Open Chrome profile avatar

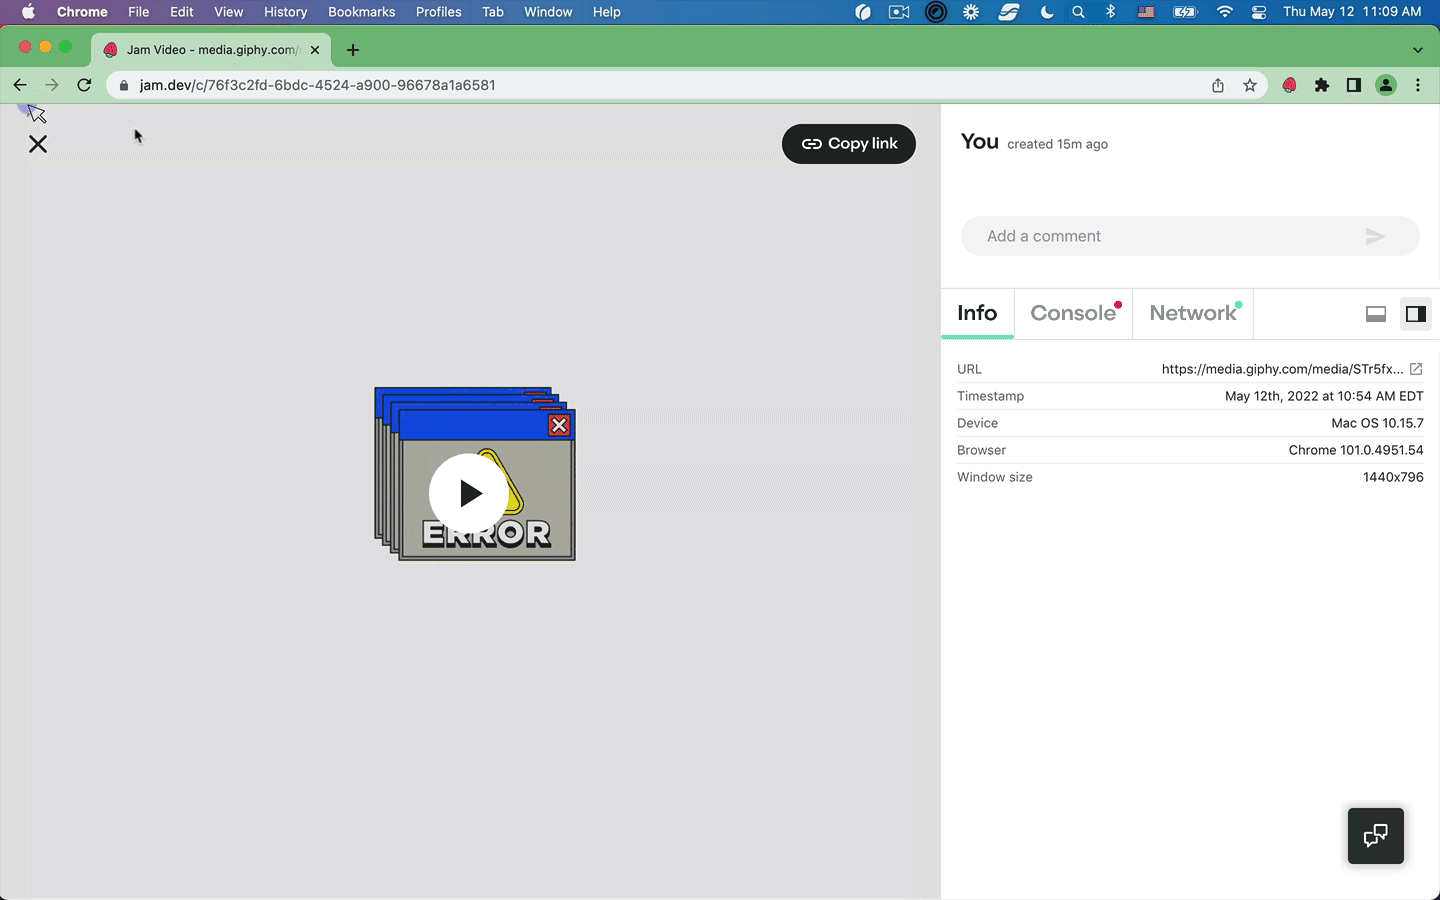(1386, 85)
